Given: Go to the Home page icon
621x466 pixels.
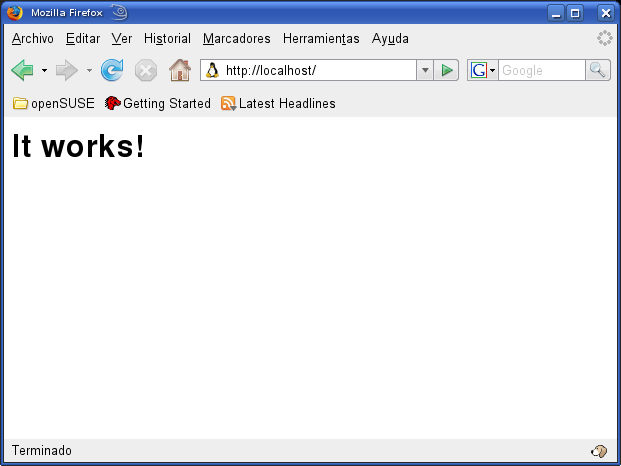Looking at the screenshot, I should (x=180, y=70).
